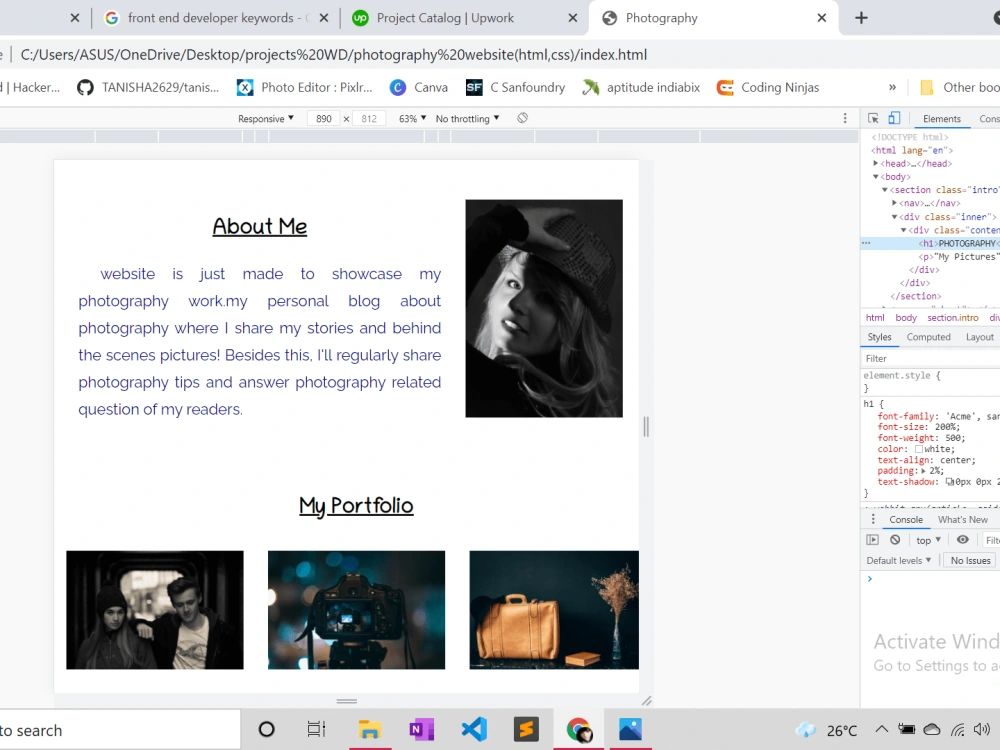This screenshot has height=750, width=1000.
Task: Expand the head element node
Action: coord(876,163)
